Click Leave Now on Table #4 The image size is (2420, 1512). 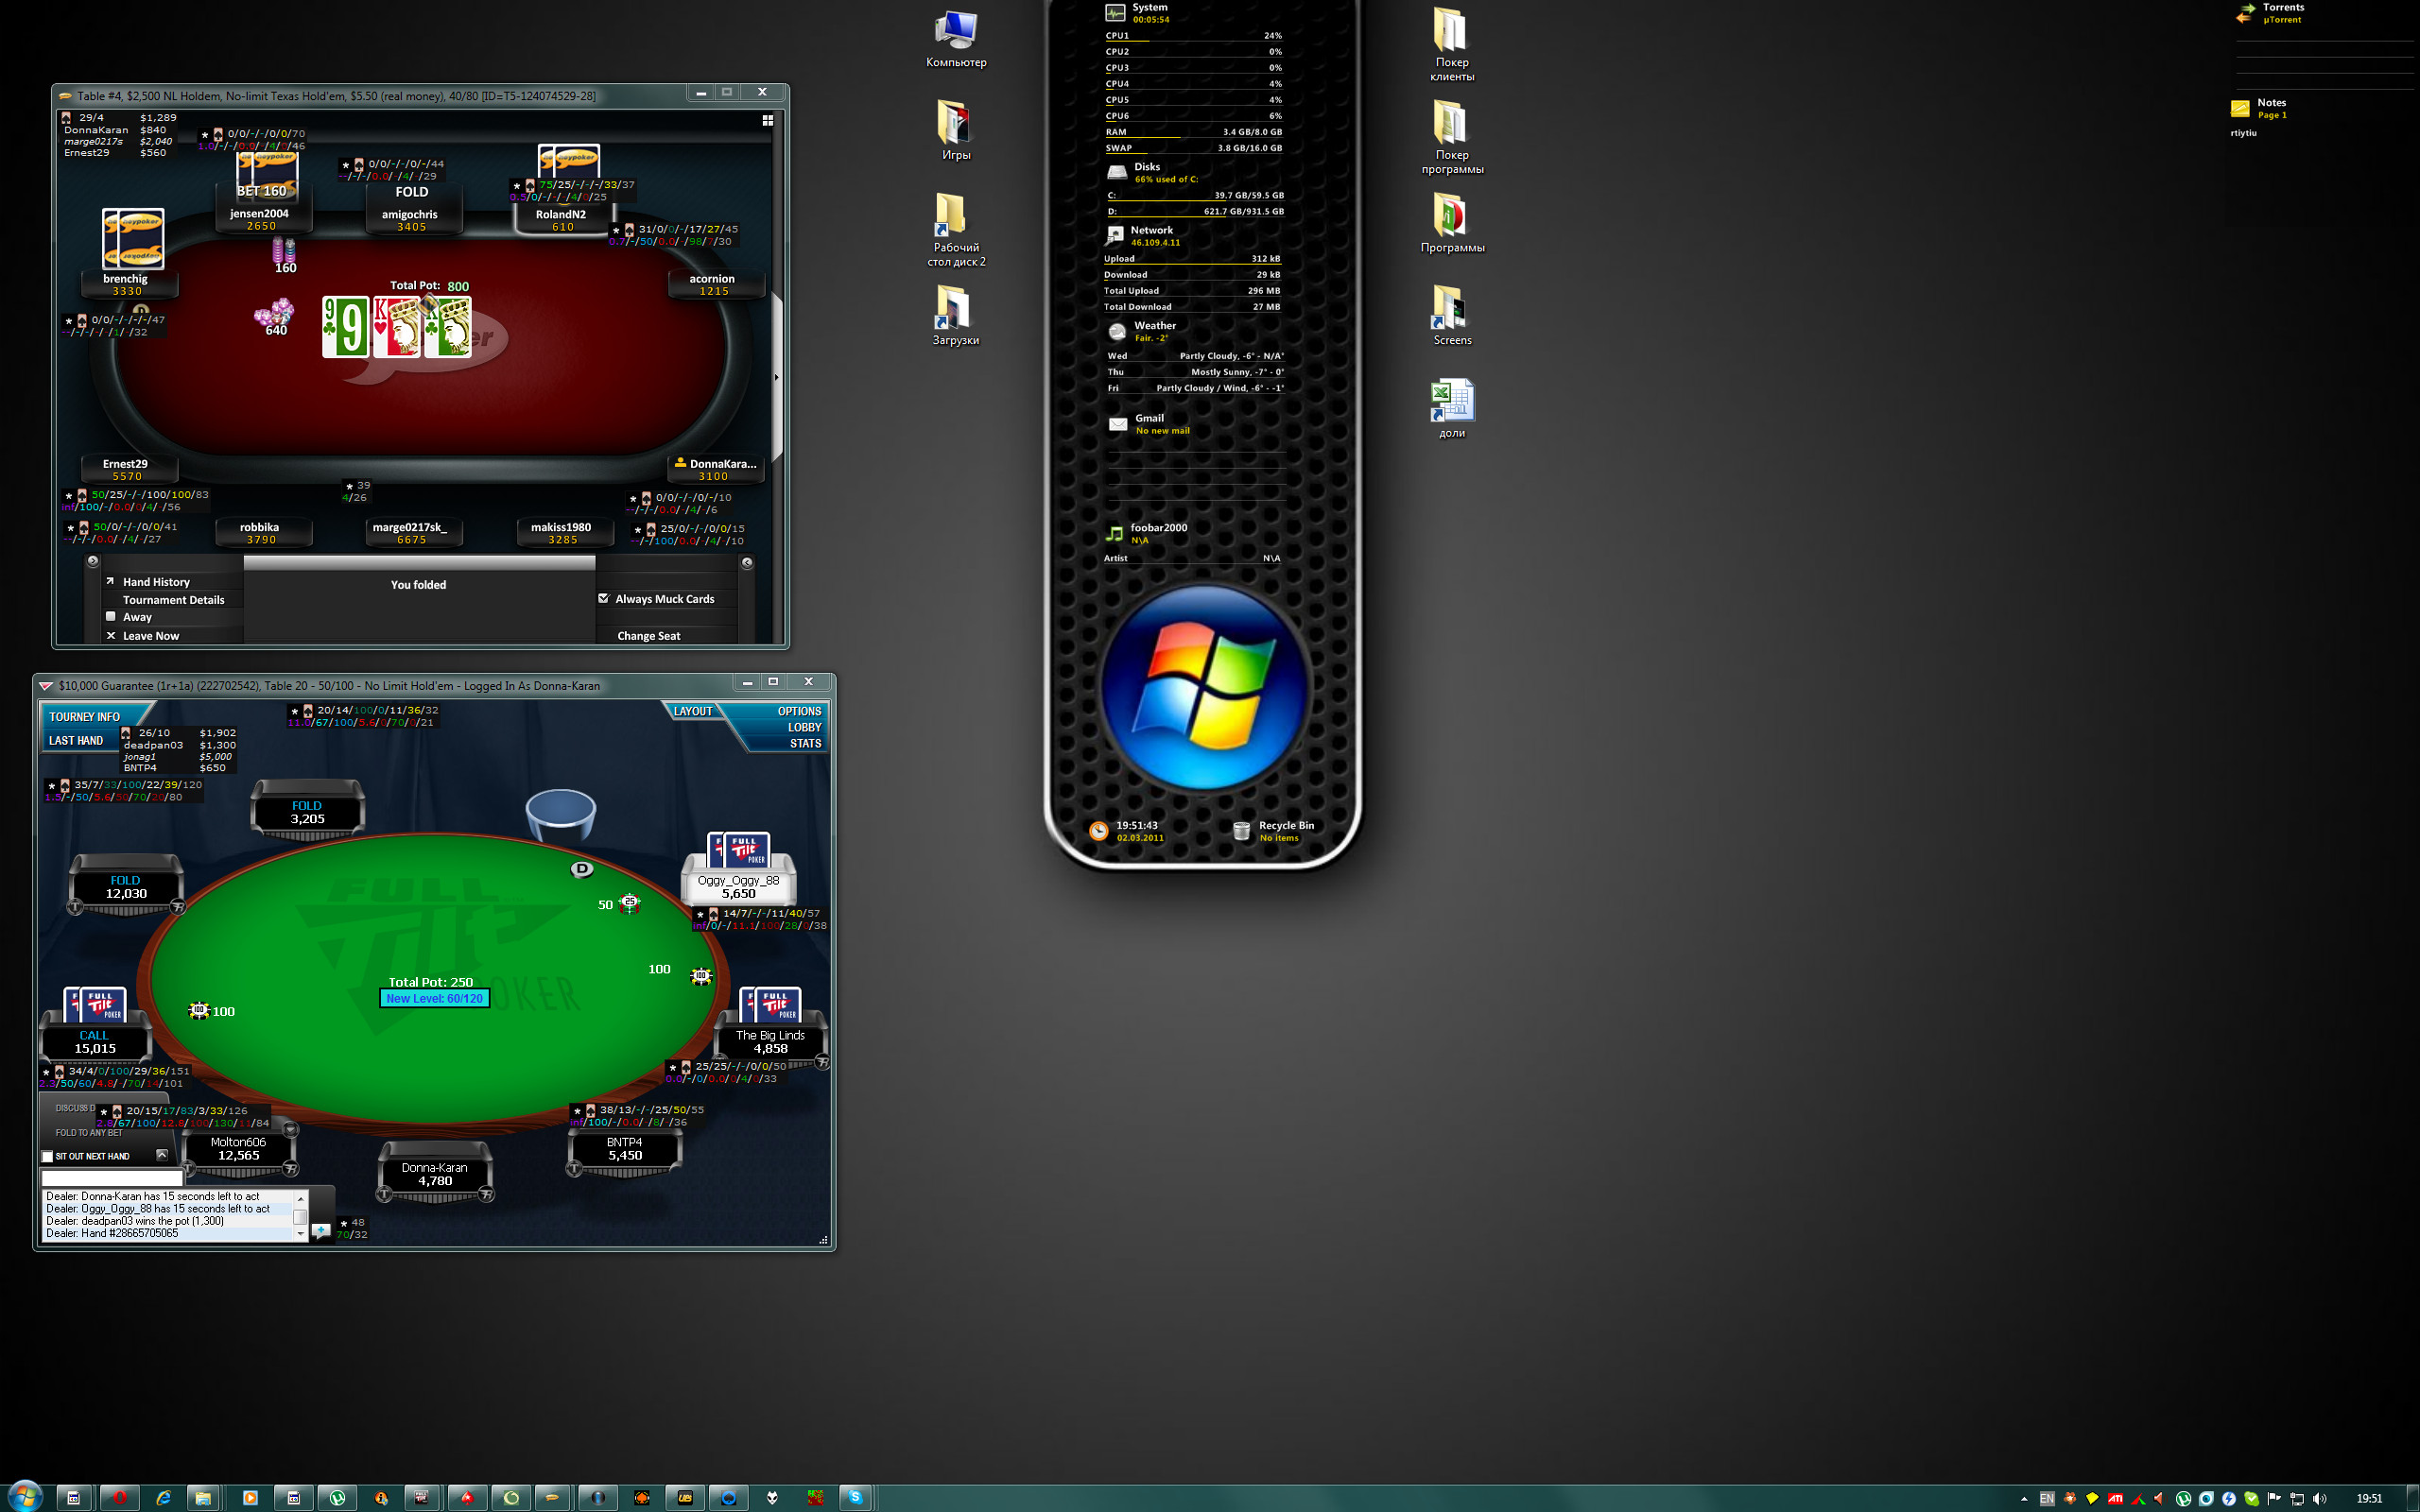(x=150, y=636)
